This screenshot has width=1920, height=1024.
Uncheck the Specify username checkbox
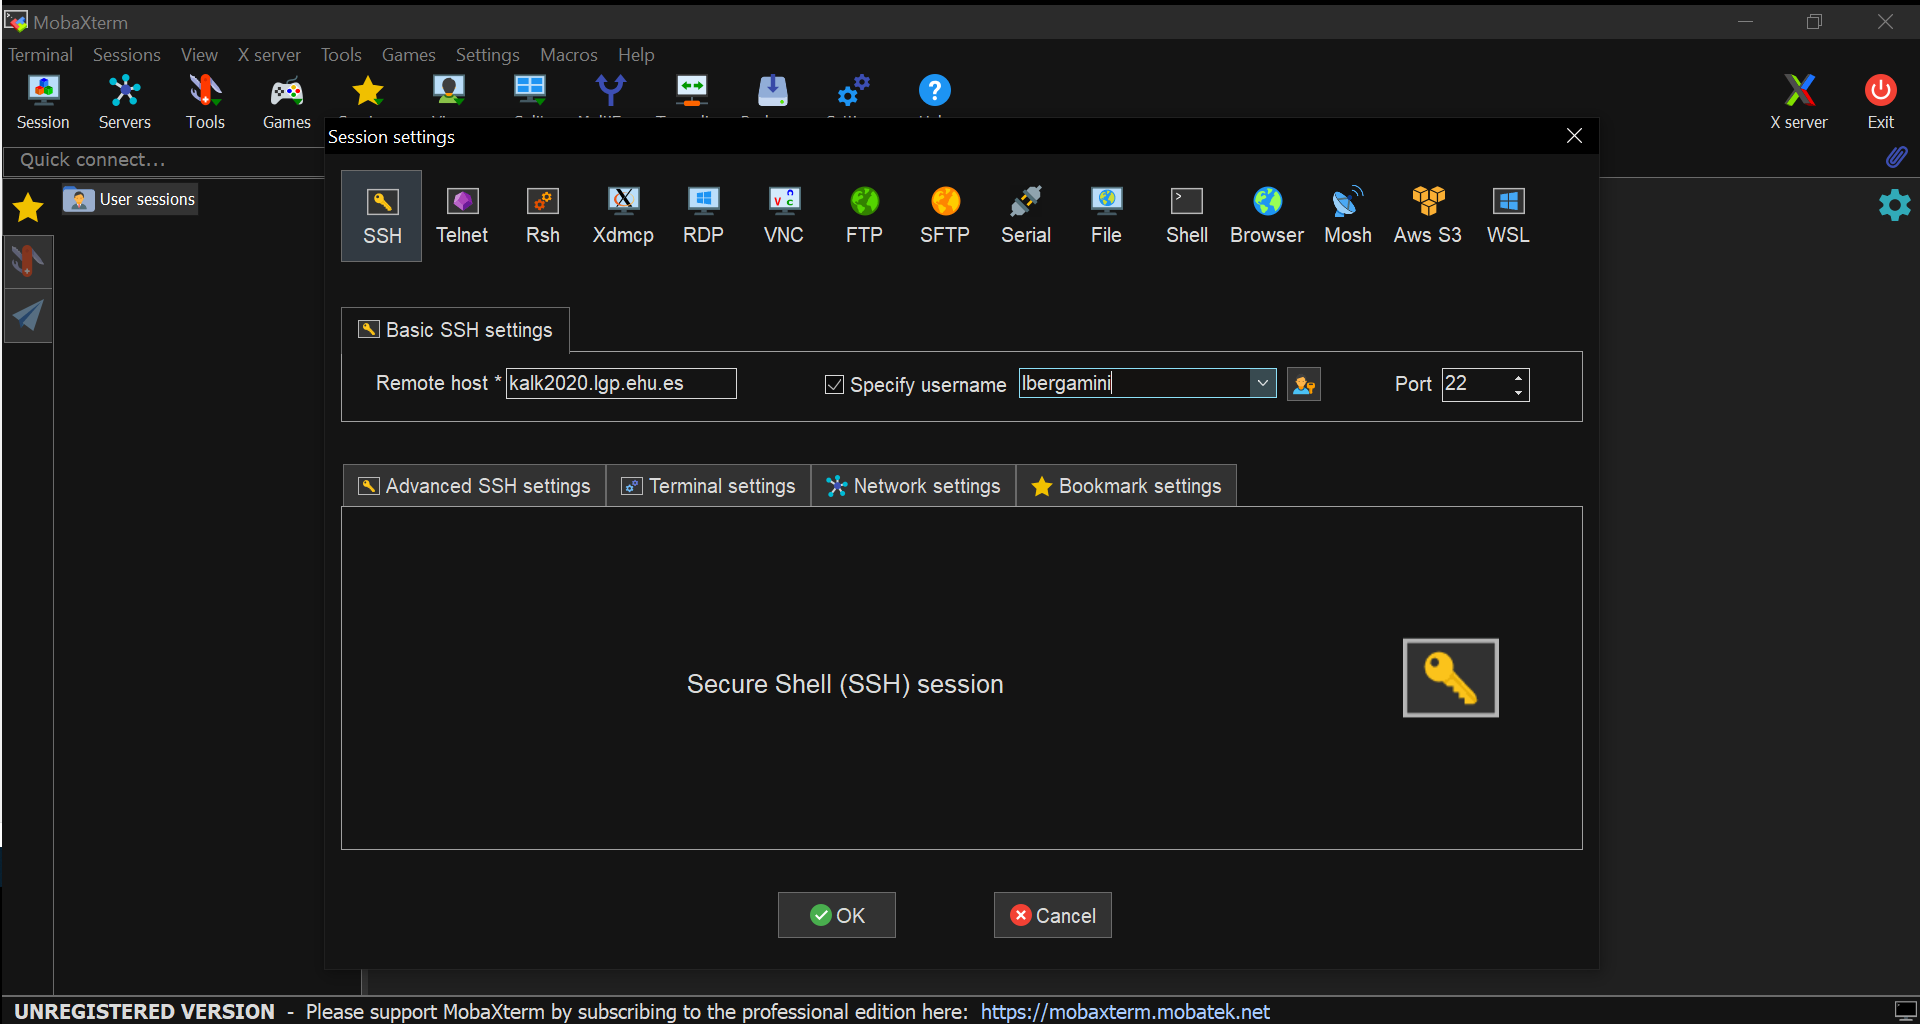click(834, 385)
